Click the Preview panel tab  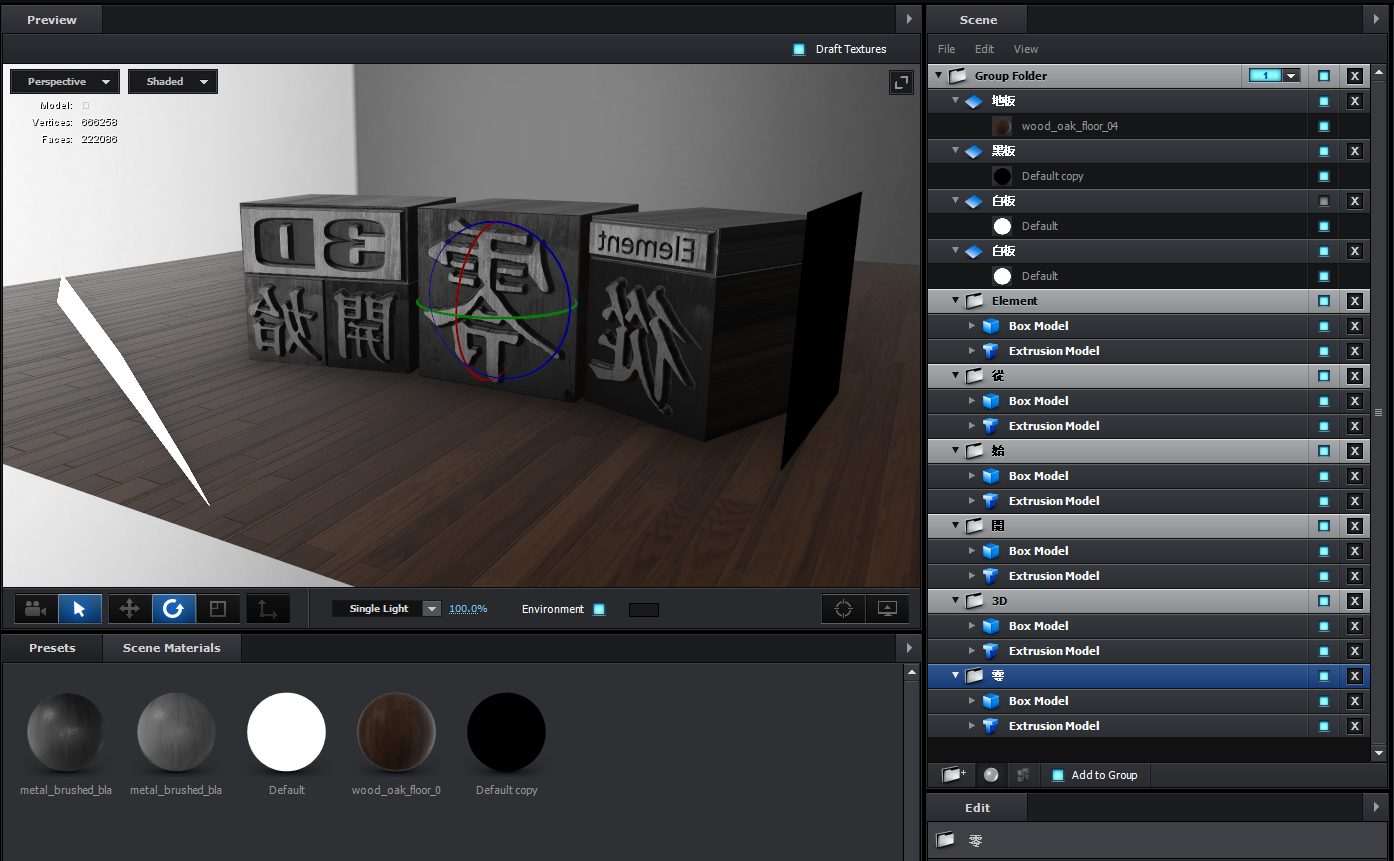52,20
